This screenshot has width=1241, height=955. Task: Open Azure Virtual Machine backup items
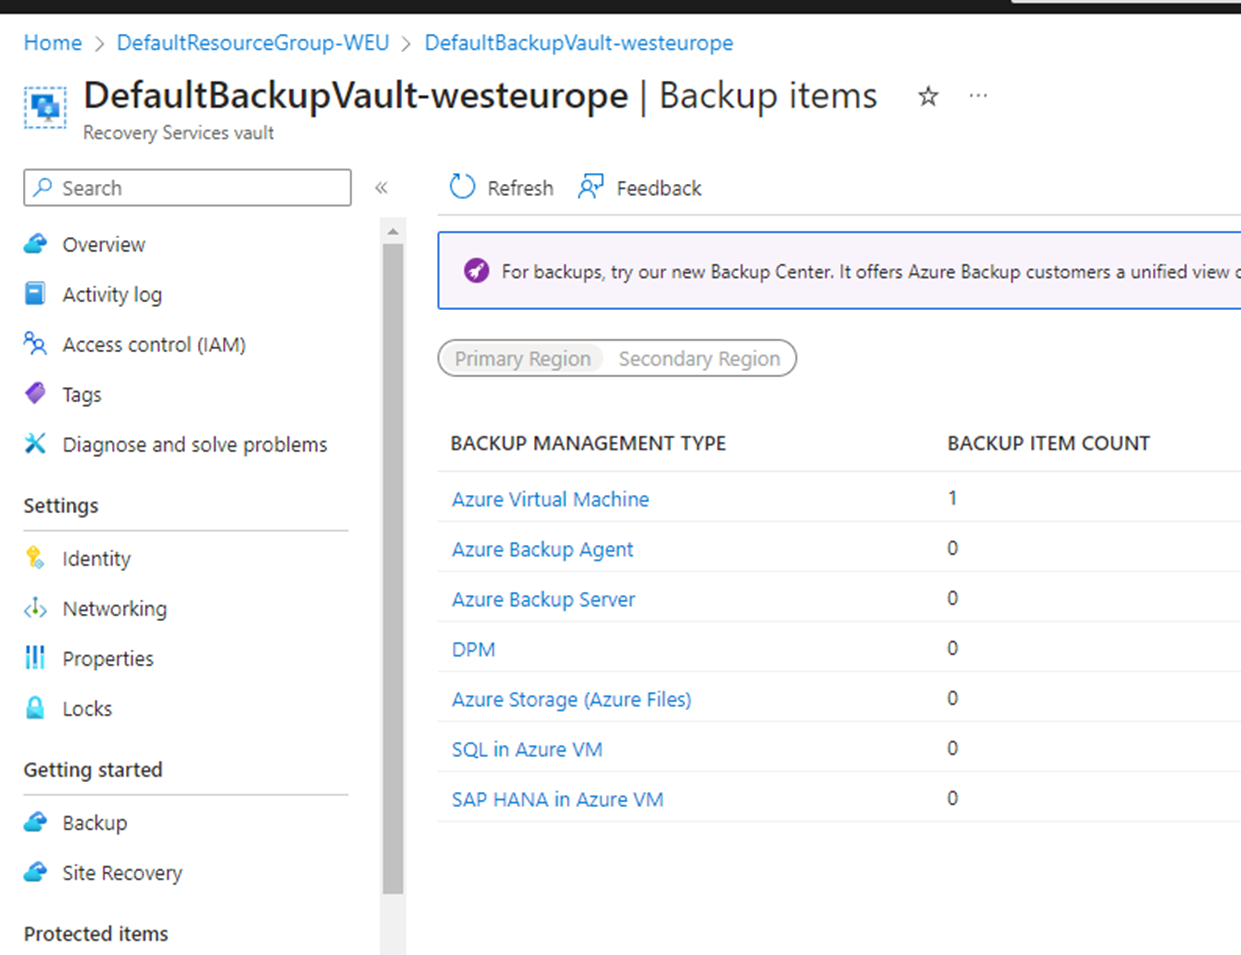(550, 499)
